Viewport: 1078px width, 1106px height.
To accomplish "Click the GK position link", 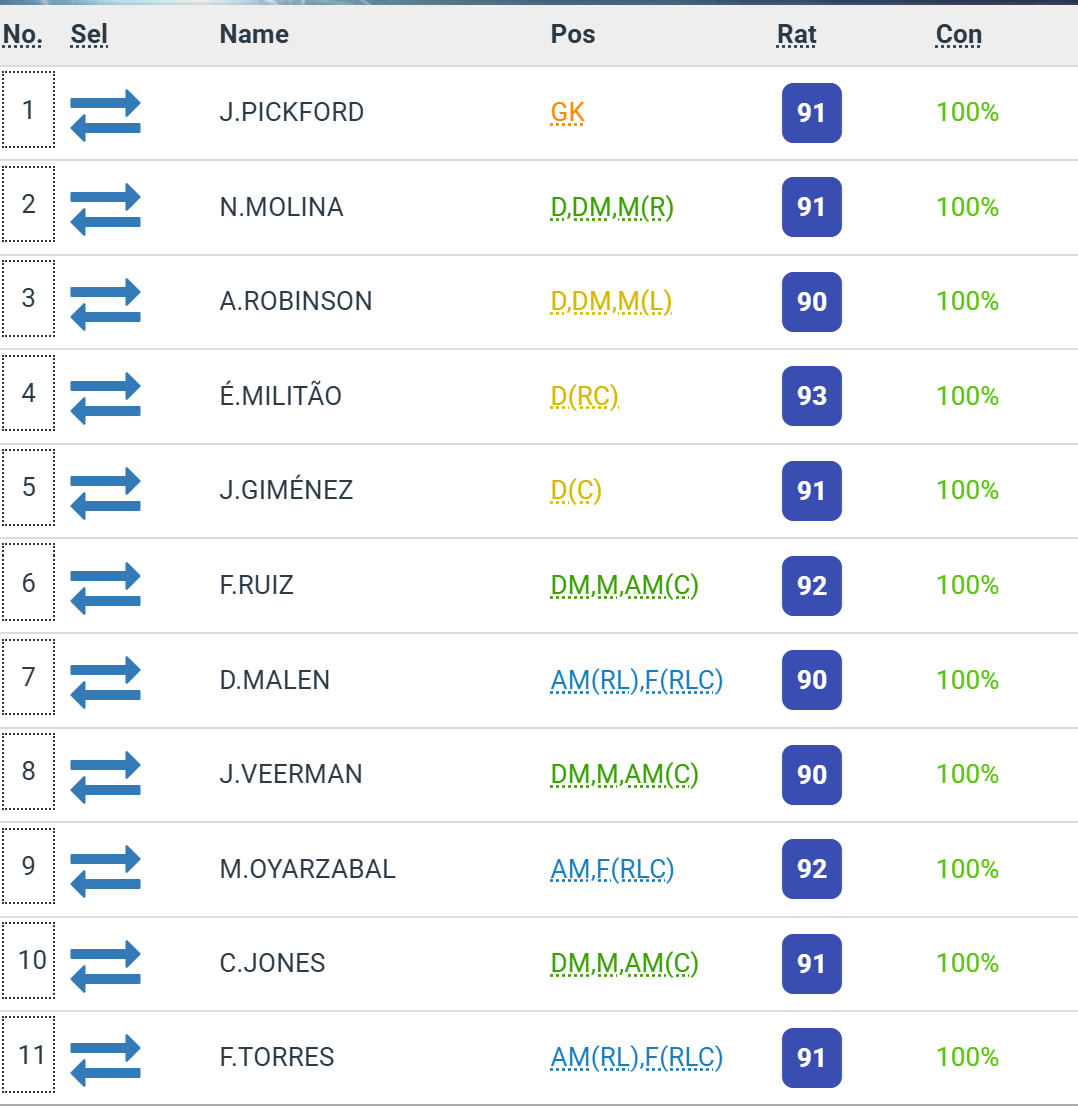I will (567, 113).
